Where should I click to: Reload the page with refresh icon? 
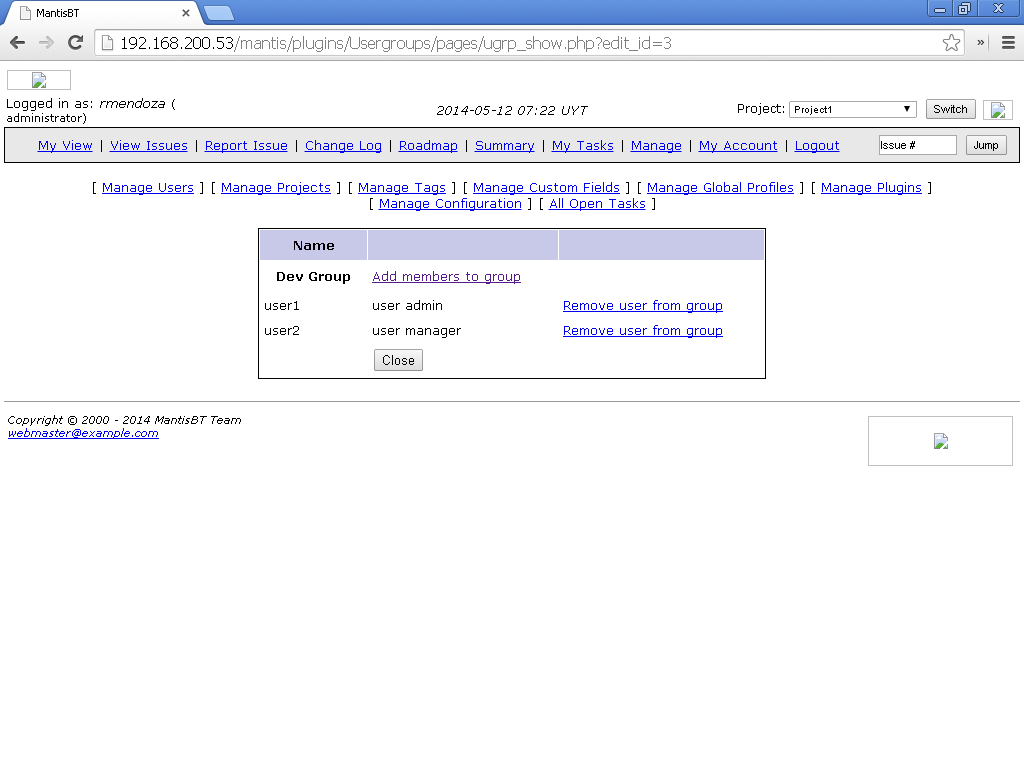(x=75, y=43)
